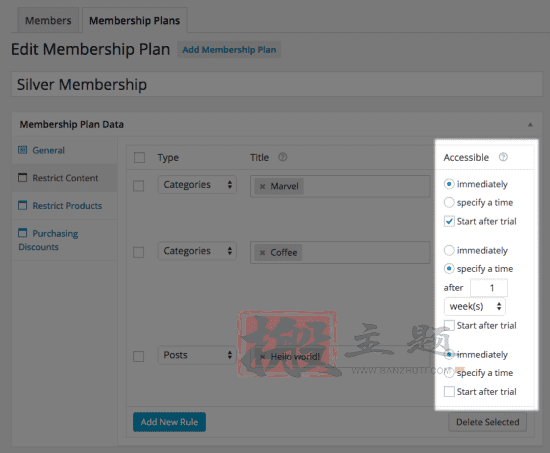Viewport: 550px width, 453px height.
Task: Switch to the Members tab
Action: click(48, 21)
